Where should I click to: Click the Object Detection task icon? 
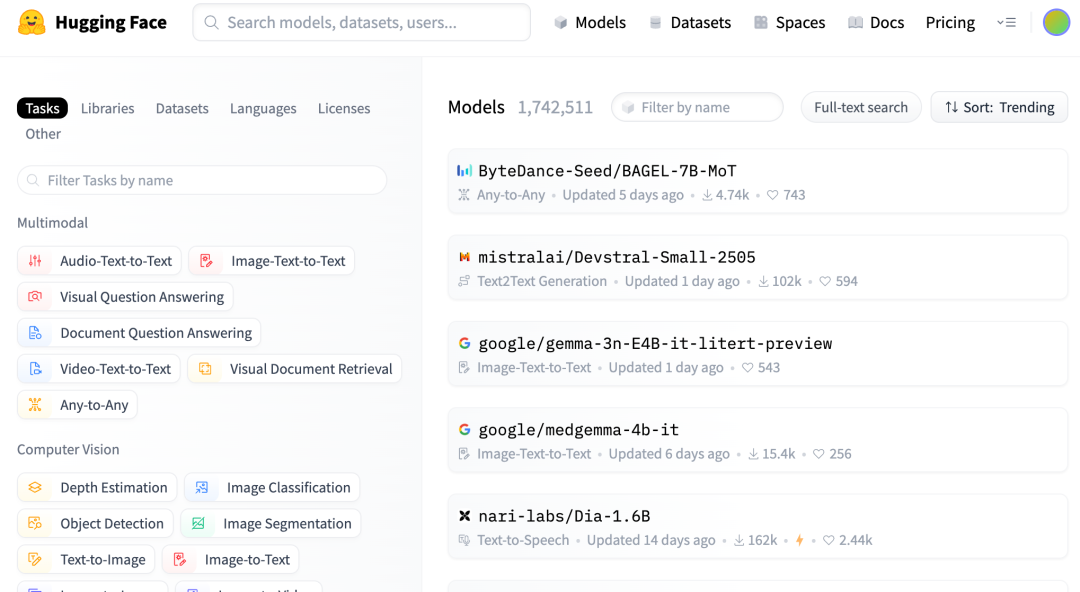coord(35,523)
